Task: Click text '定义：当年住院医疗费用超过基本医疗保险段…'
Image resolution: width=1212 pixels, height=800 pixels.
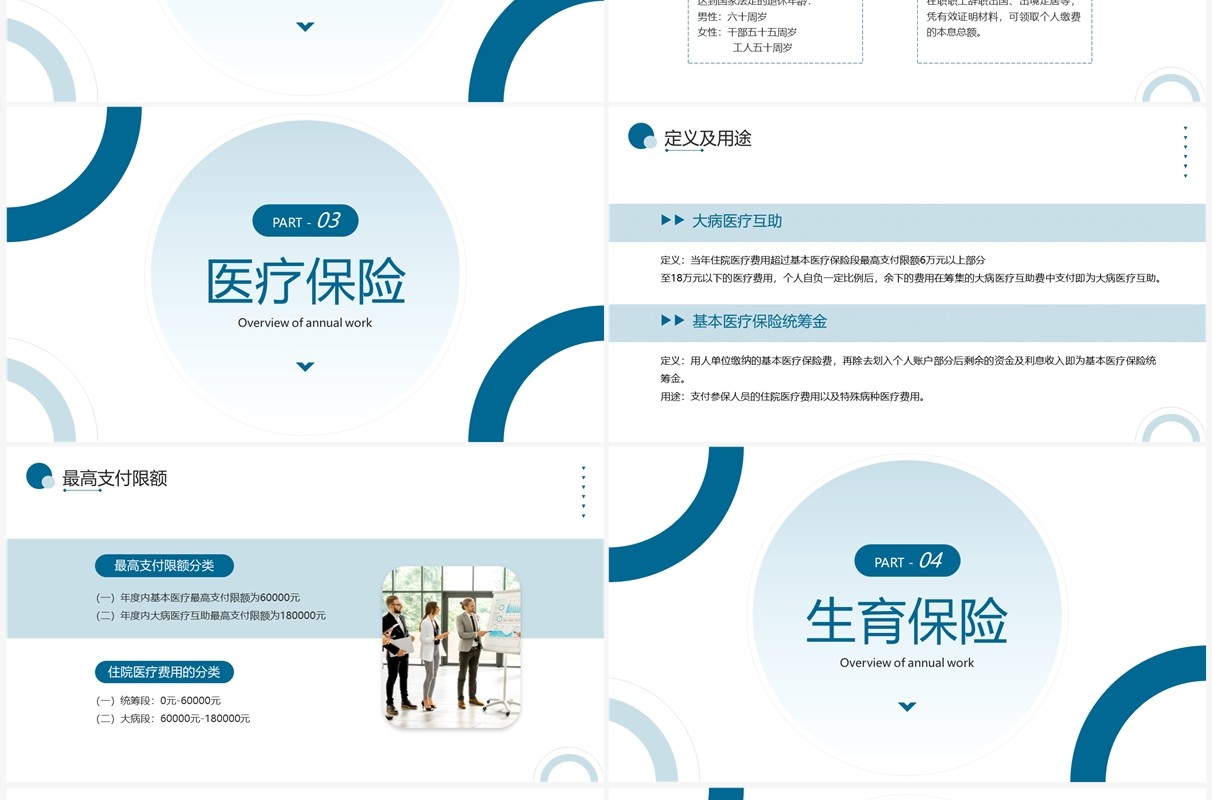Action: tap(823, 260)
